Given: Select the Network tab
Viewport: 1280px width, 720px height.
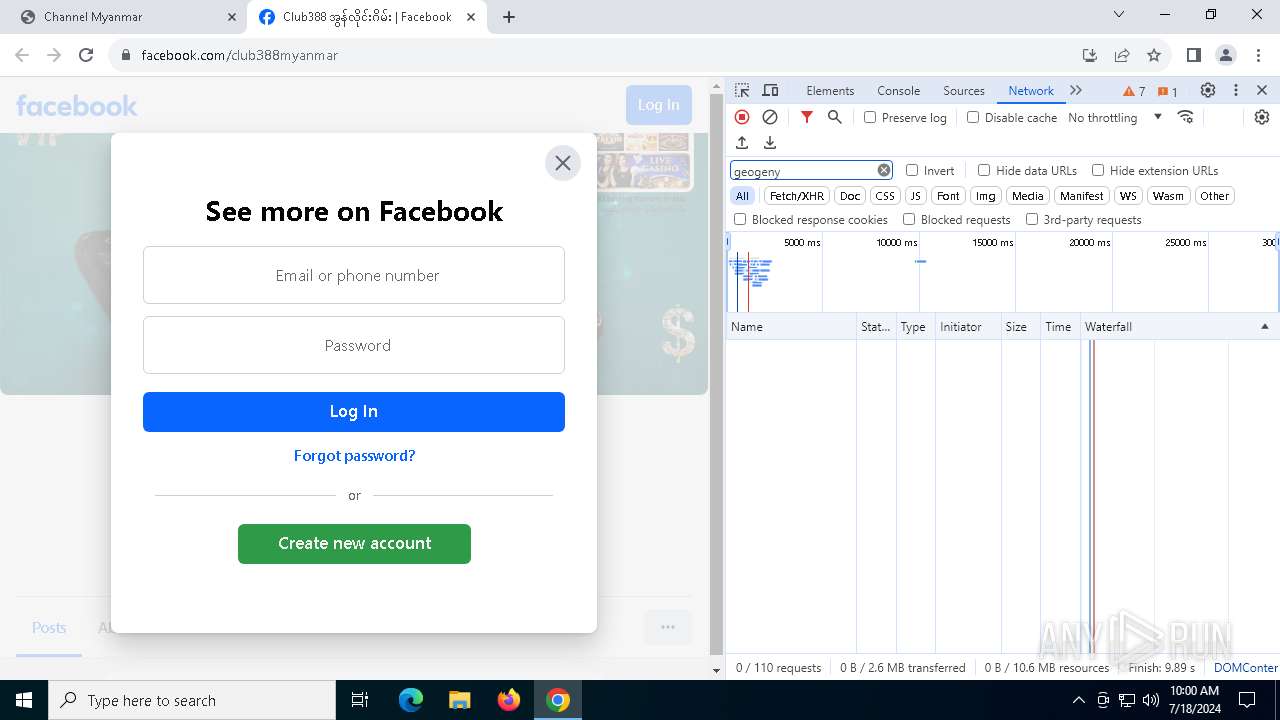Looking at the screenshot, I should [1031, 90].
